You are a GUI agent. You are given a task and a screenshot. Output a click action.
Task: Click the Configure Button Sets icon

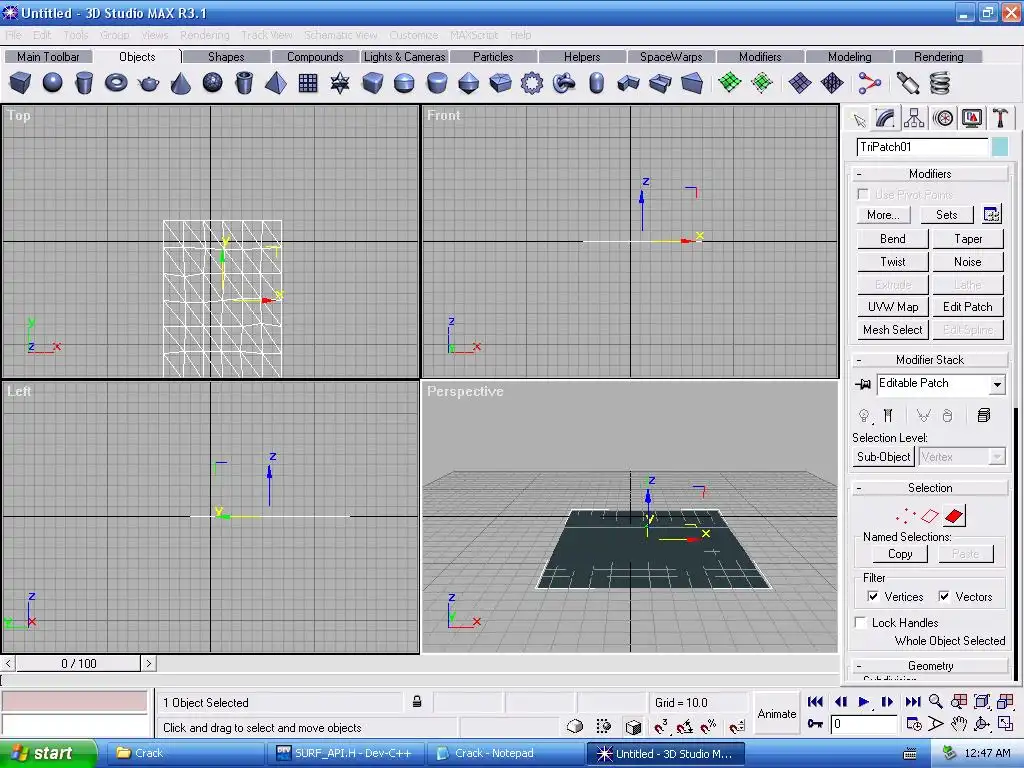[x=991, y=214]
